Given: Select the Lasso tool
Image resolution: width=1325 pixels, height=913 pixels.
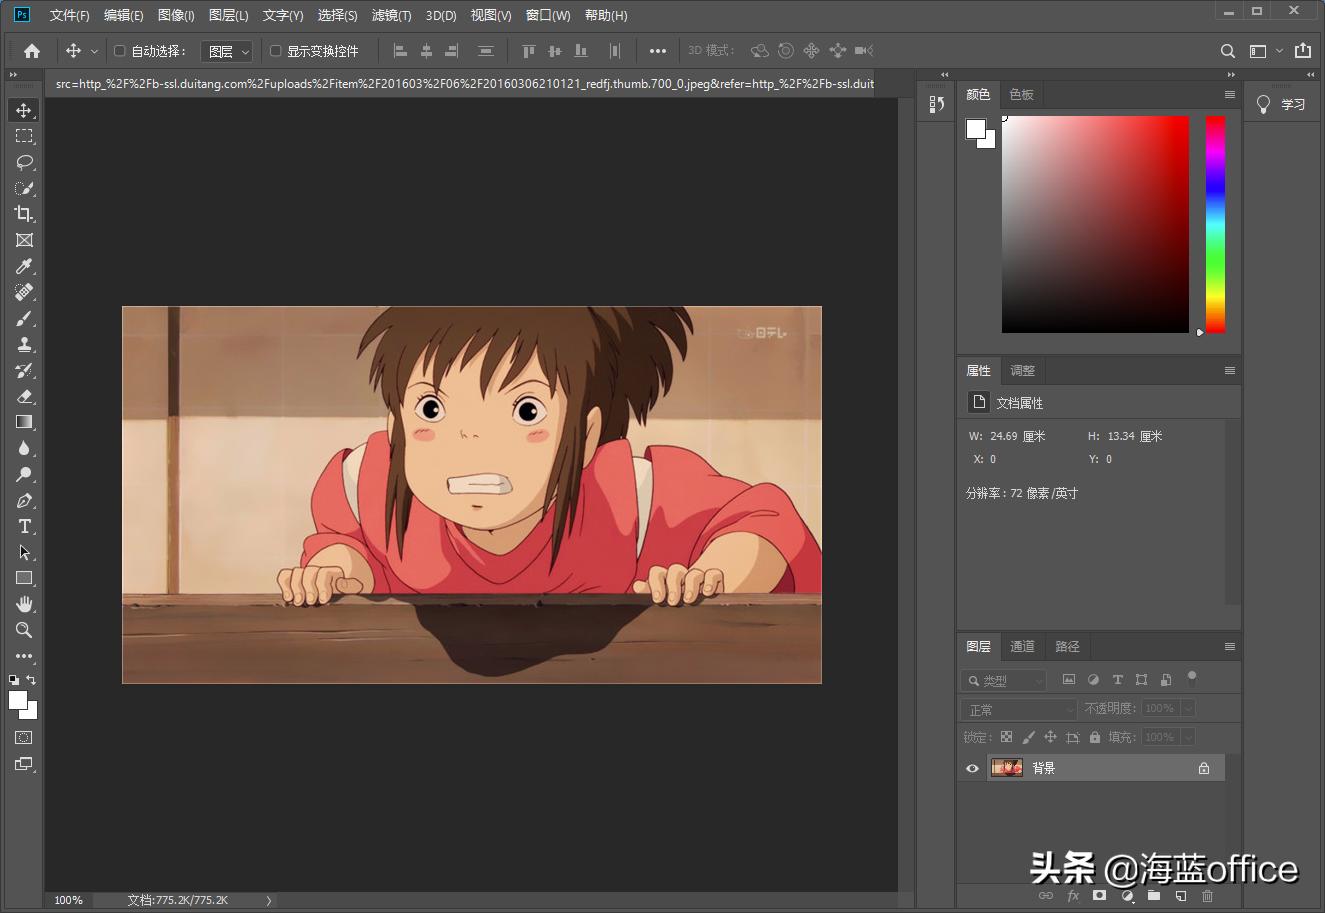Looking at the screenshot, I should tap(24, 162).
